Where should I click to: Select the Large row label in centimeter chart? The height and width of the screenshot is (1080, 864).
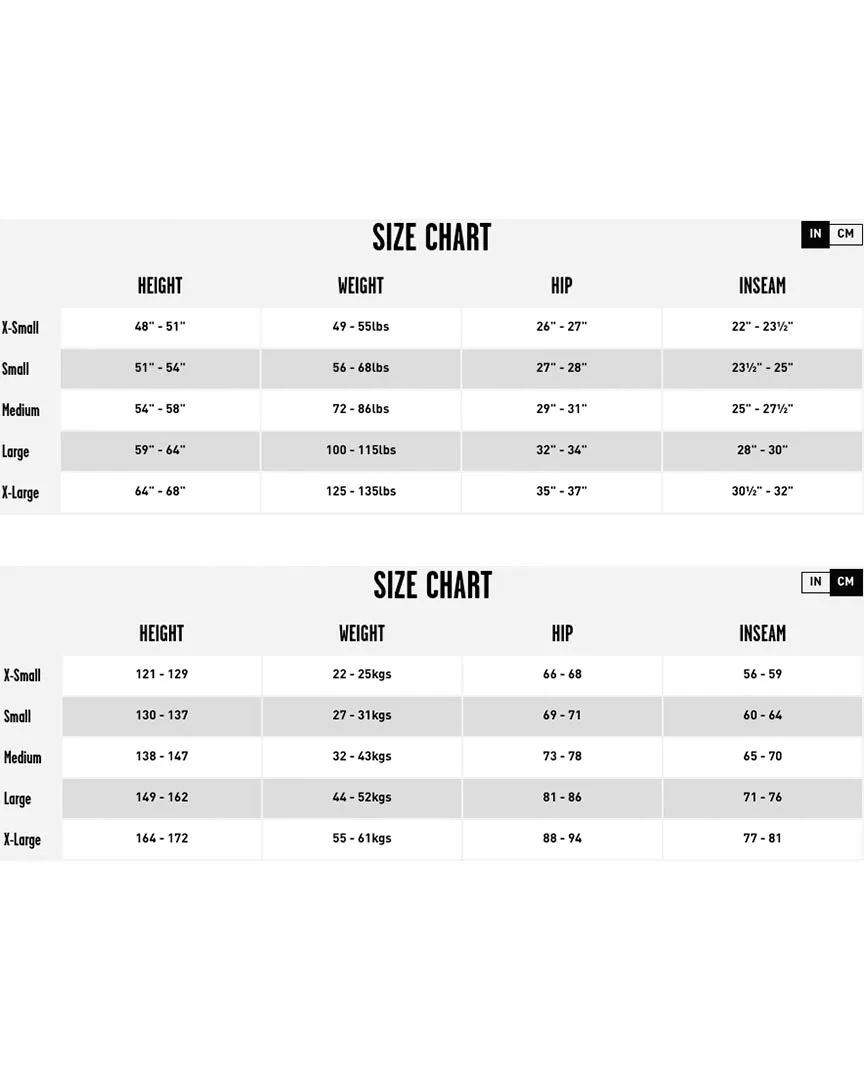click(x=17, y=799)
